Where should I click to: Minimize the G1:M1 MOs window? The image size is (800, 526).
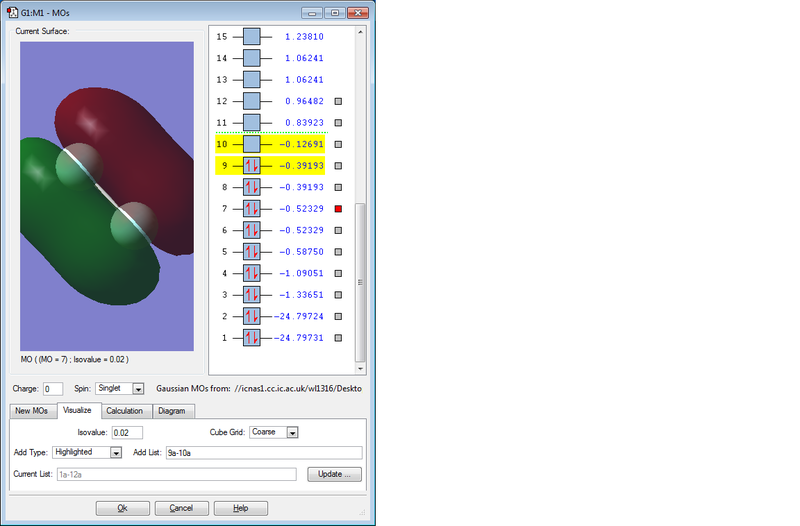tap(312, 13)
